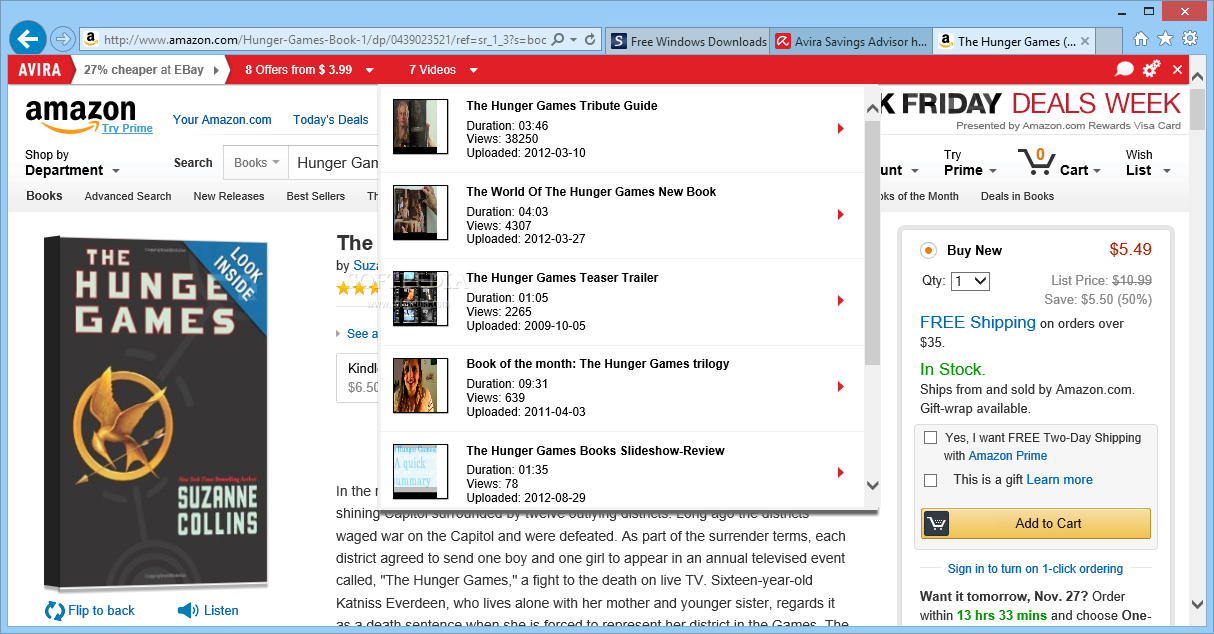Click the Flip to back icon
The image size is (1214, 634).
click(56, 610)
